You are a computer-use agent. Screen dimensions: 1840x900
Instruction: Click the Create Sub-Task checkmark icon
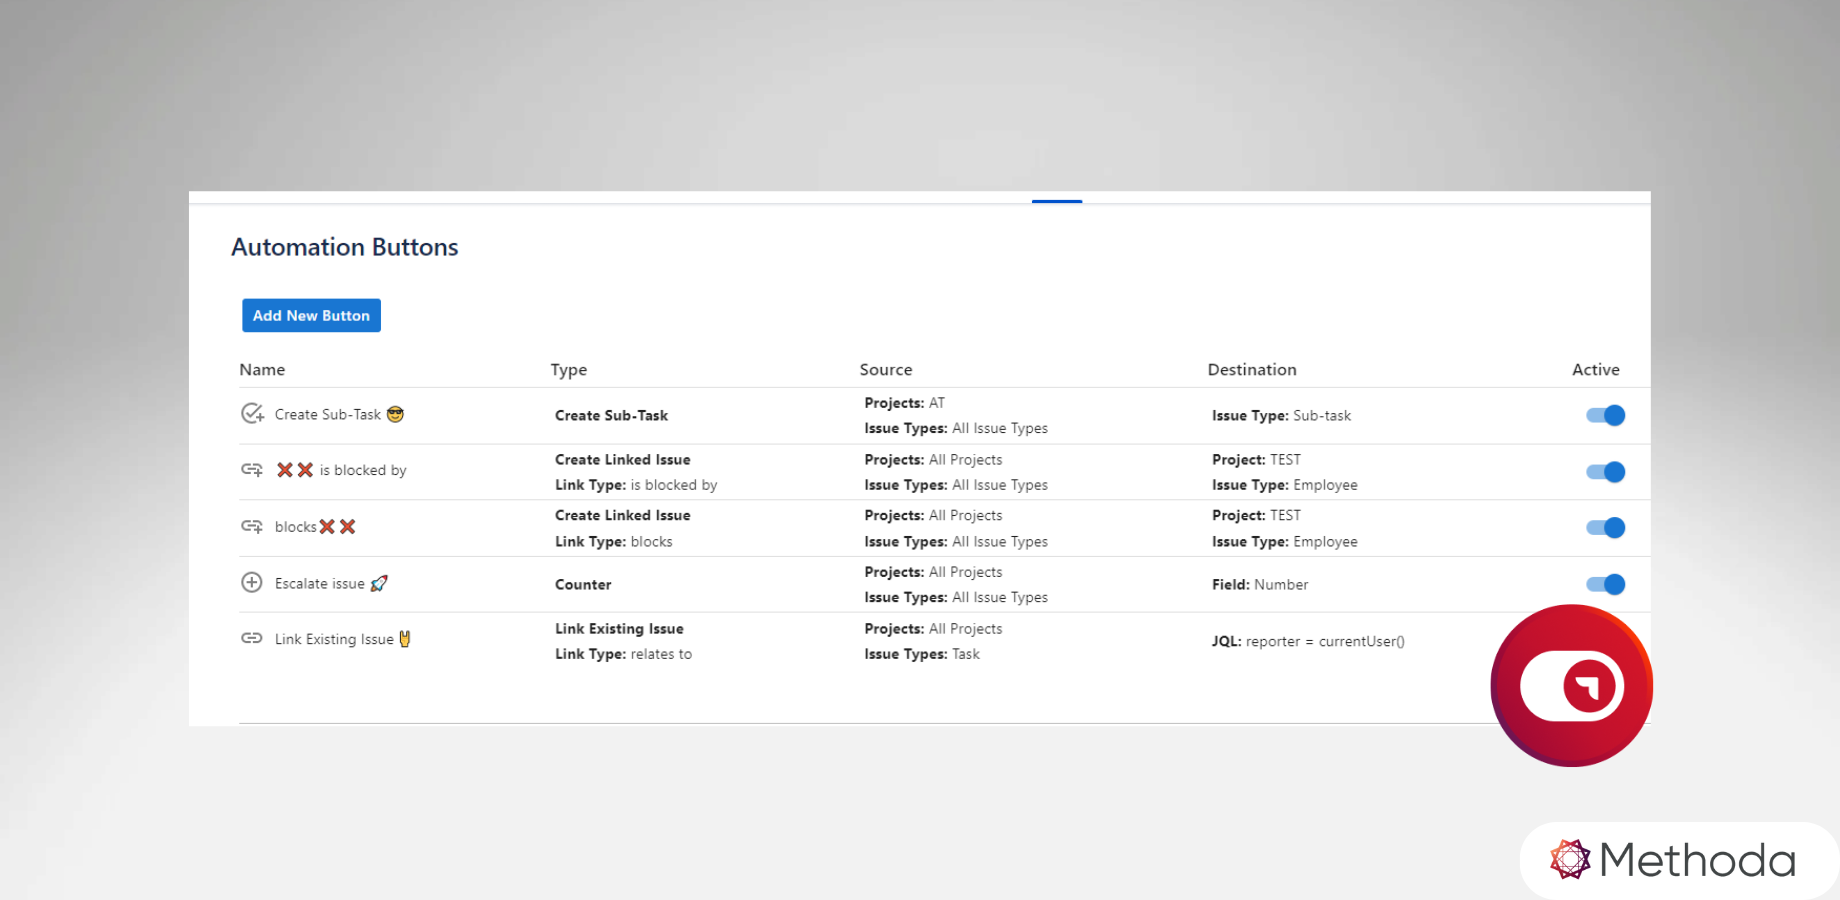pos(252,413)
